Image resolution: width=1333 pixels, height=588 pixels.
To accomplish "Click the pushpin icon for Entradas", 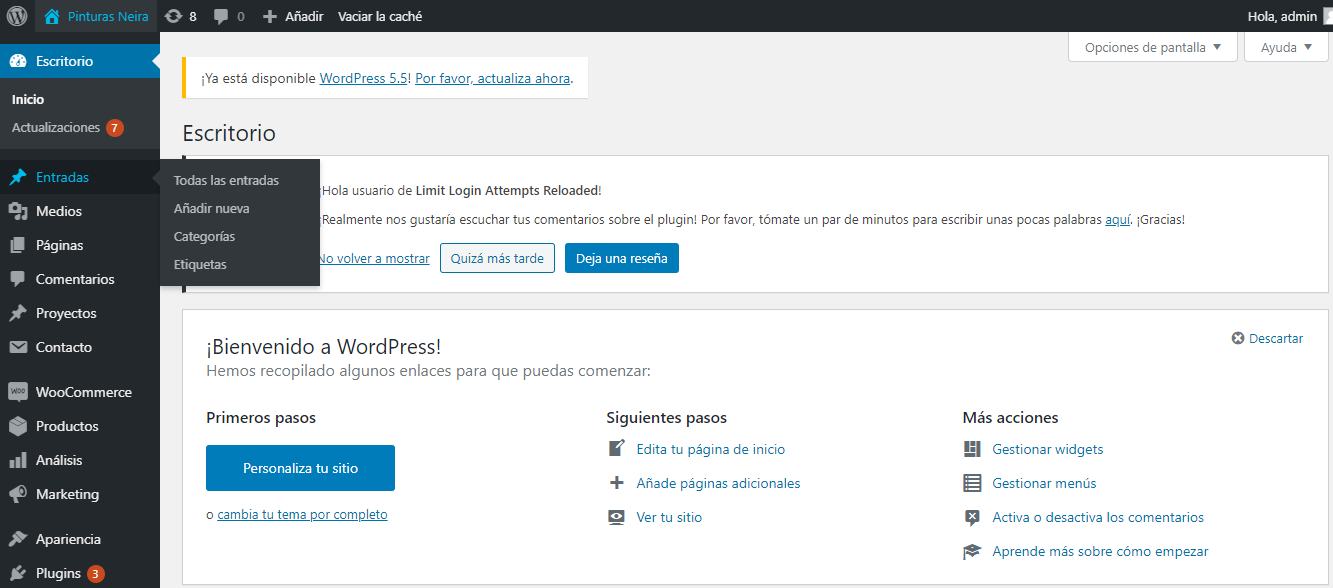I will (x=18, y=177).
